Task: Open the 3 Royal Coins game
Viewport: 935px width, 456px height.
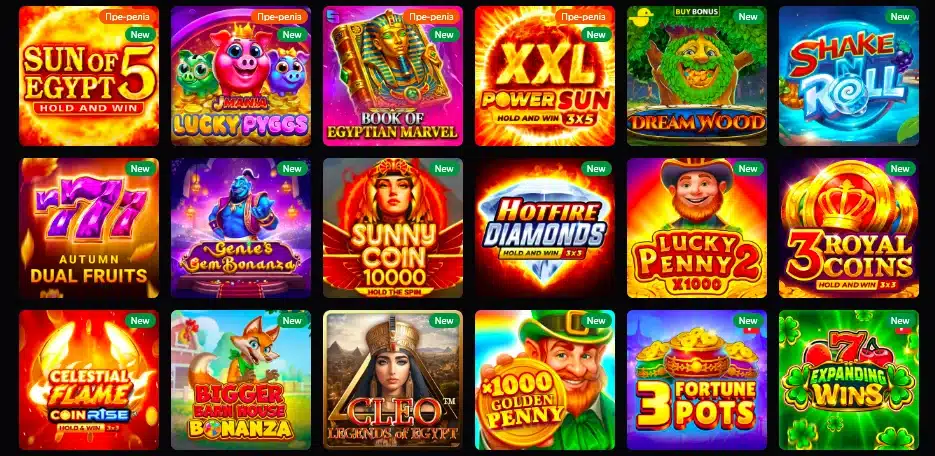Action: (x=849, y=228)
